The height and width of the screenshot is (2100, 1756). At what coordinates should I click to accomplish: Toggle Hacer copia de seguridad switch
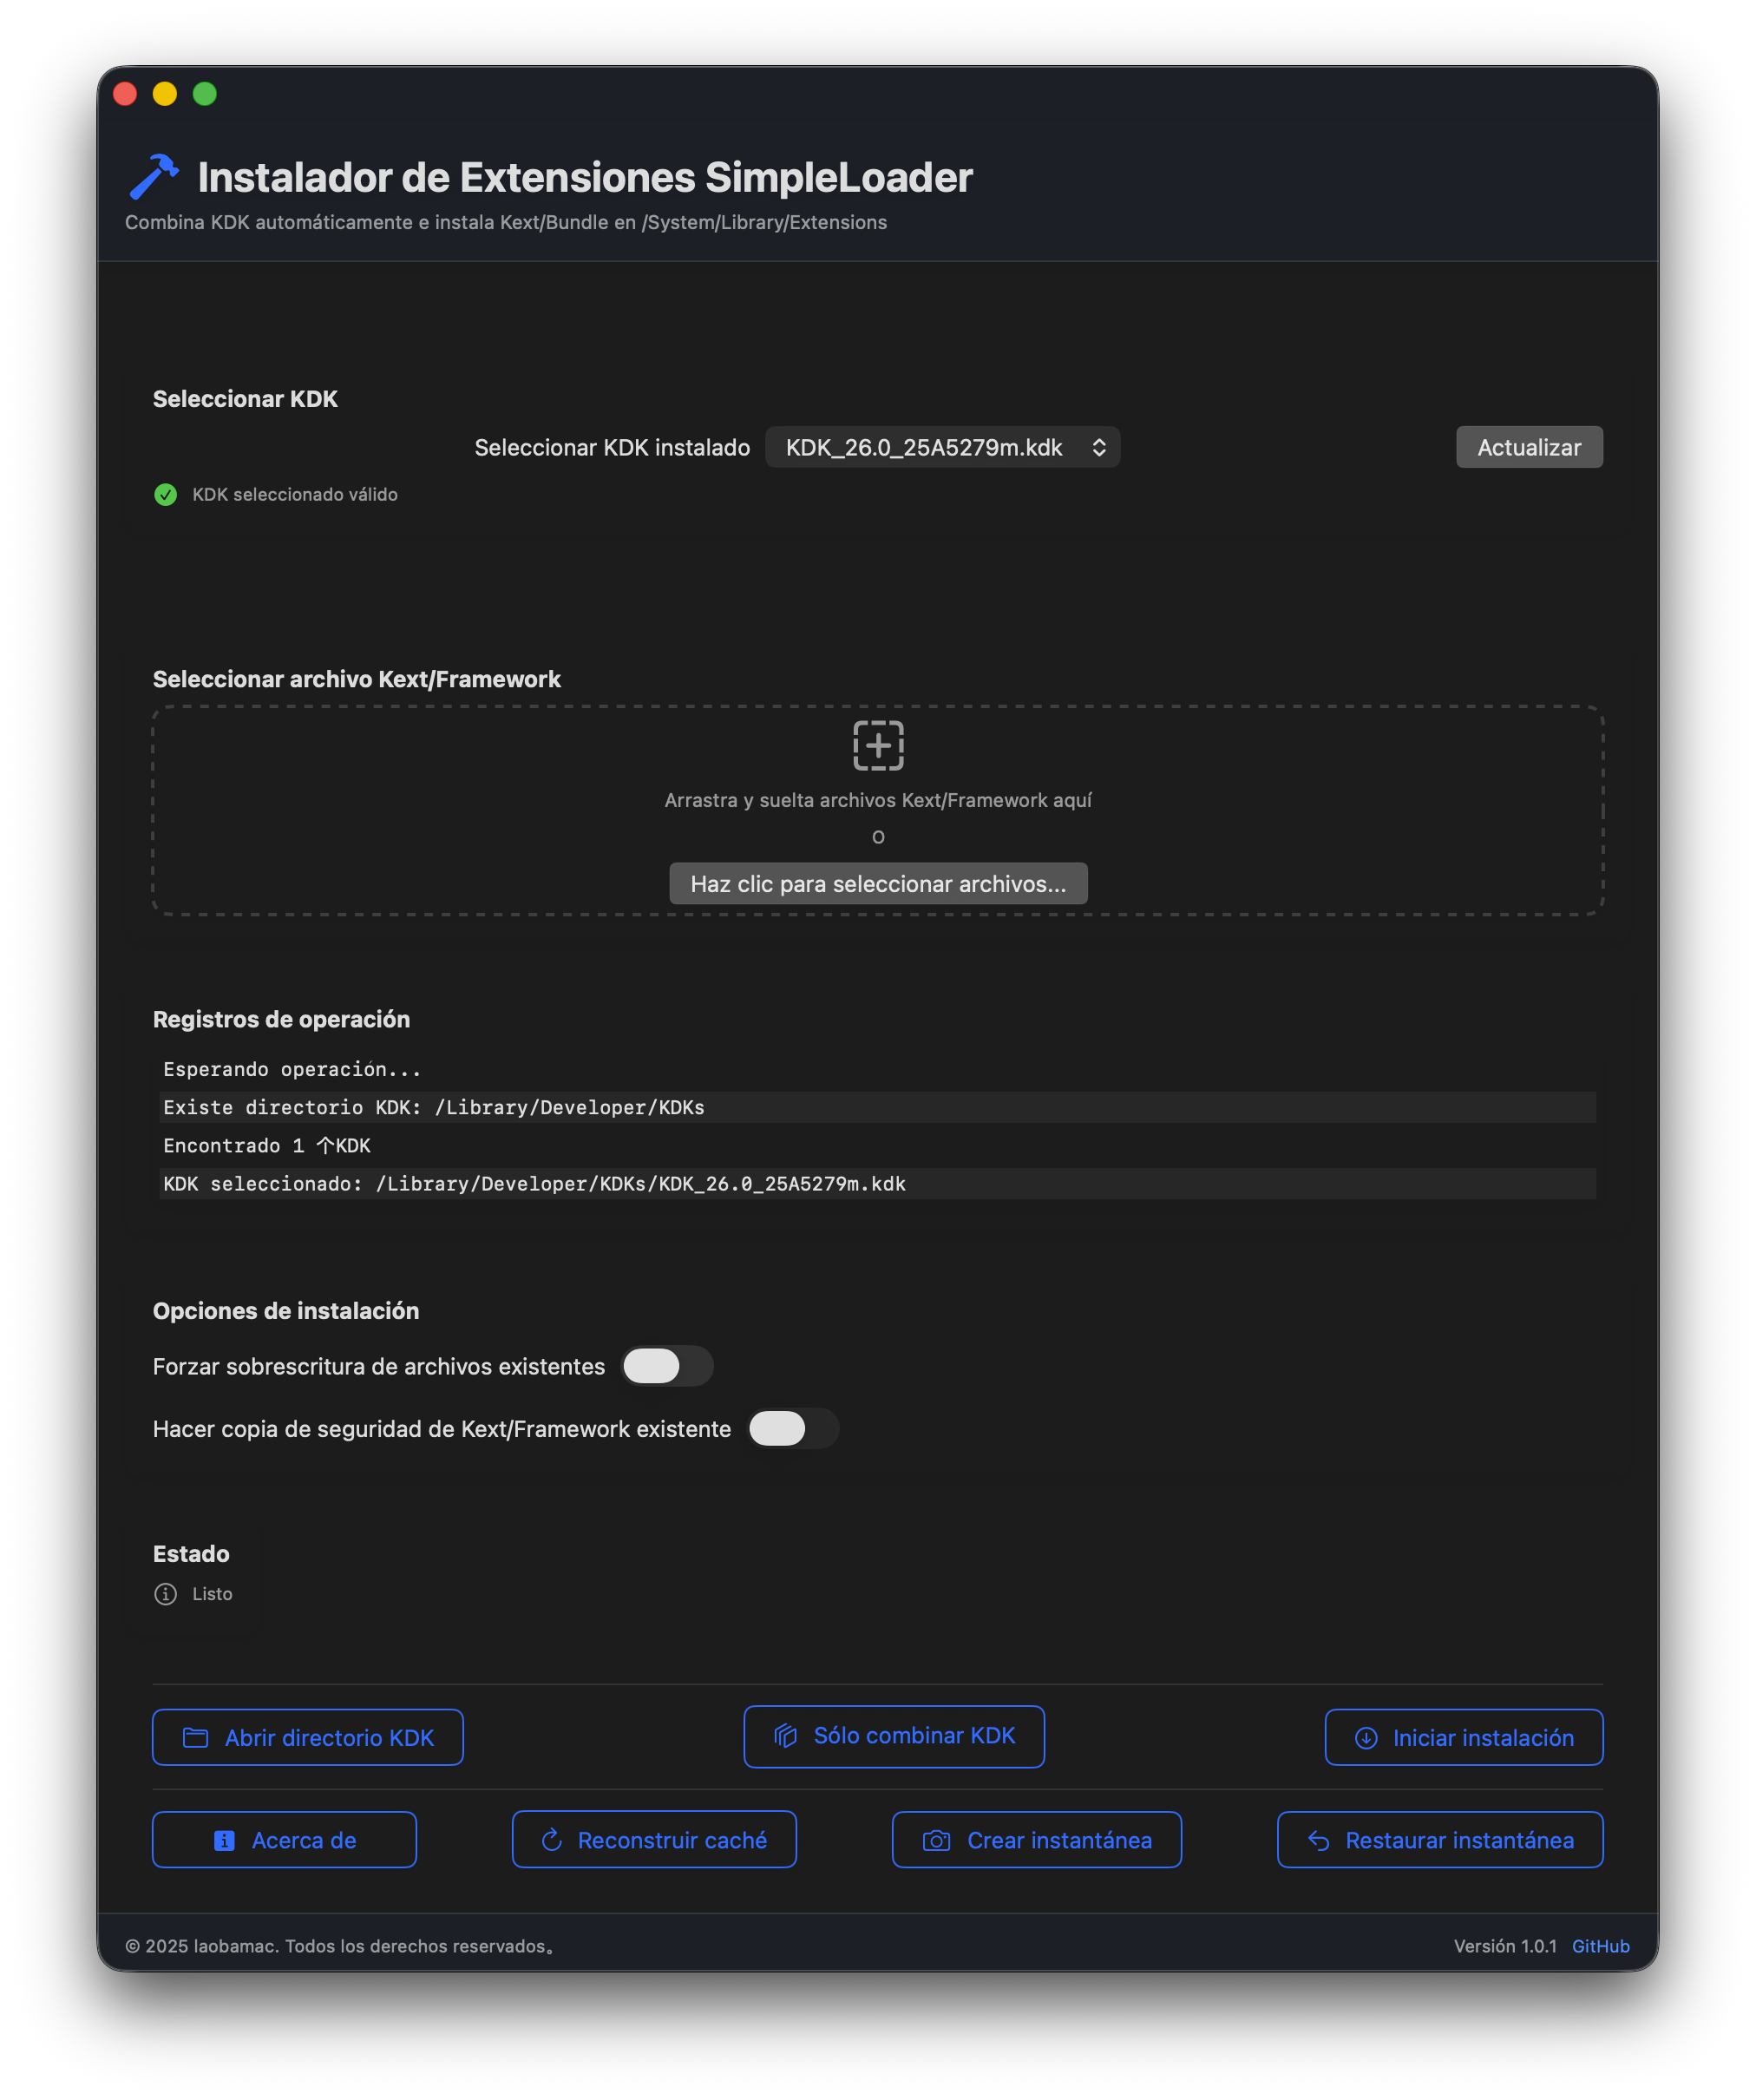(x=793, y=1428)
